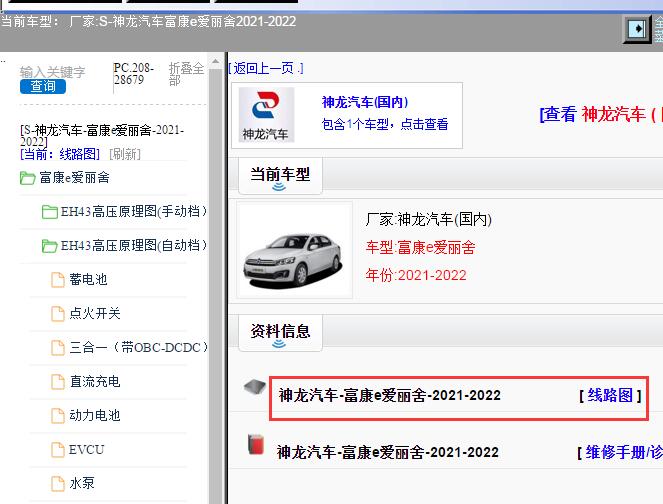The image size is (663, 504).
Task: Click [S-神龙汽车-富康e爱丽舍-2021-2022] breadcrumb text
Action: pos(102,136)
